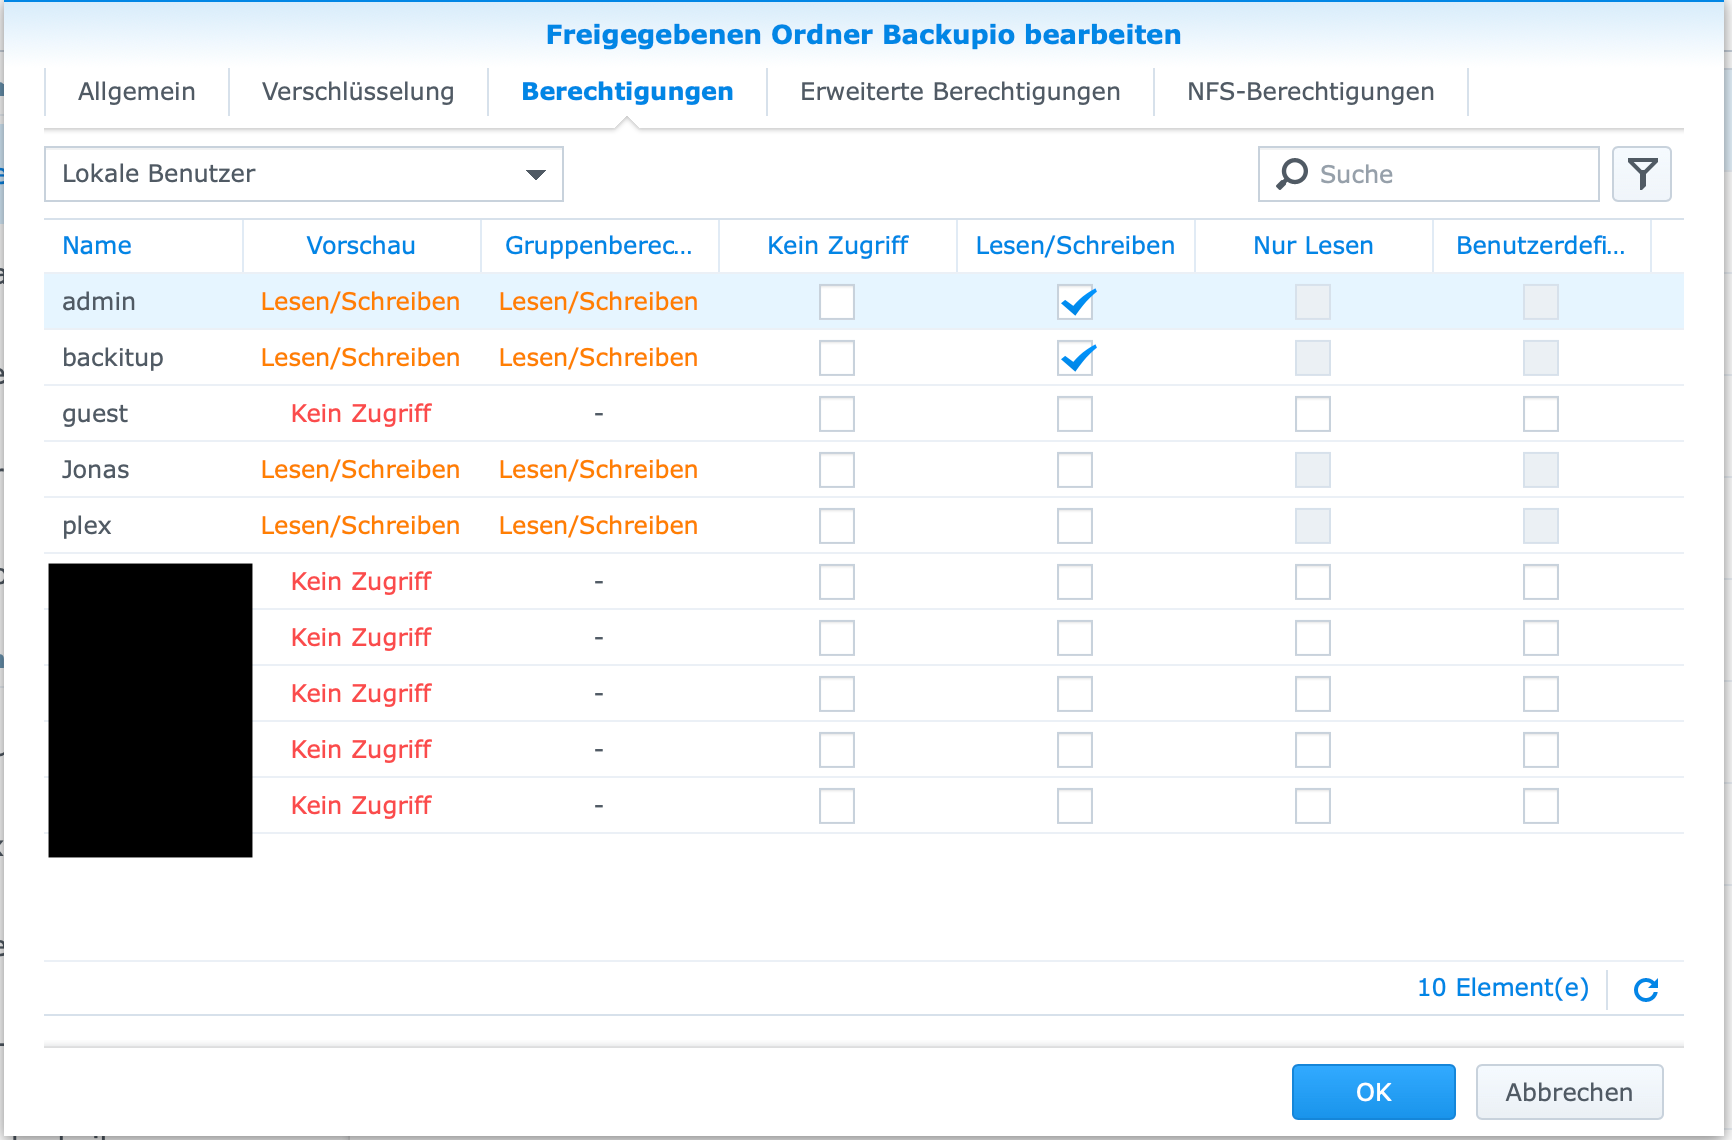Image resolution: width=1732 pixels, height=1140 pixels.
Task: Click the Abbrechen button
Action: [x=1568, y=1092]
